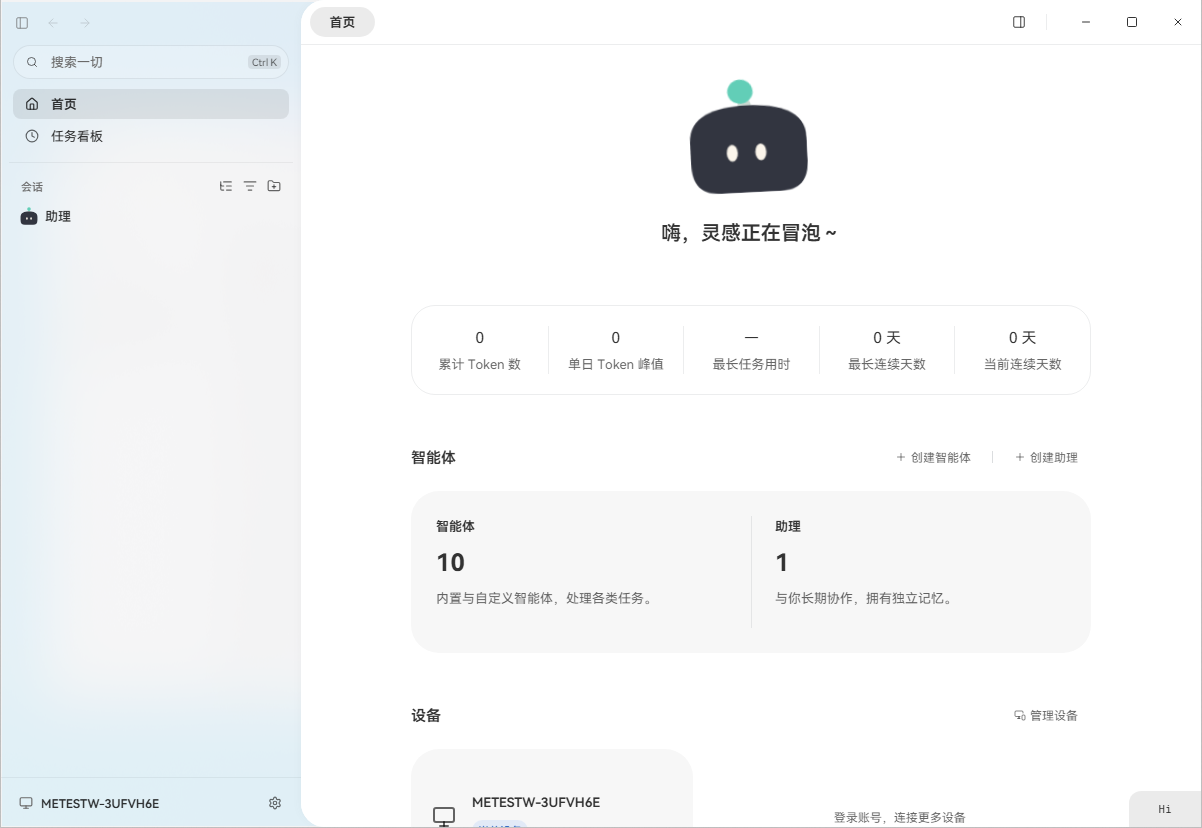Focus the 搜索一切 search field
The image size is (1202, 828).
tap(151, 62)
